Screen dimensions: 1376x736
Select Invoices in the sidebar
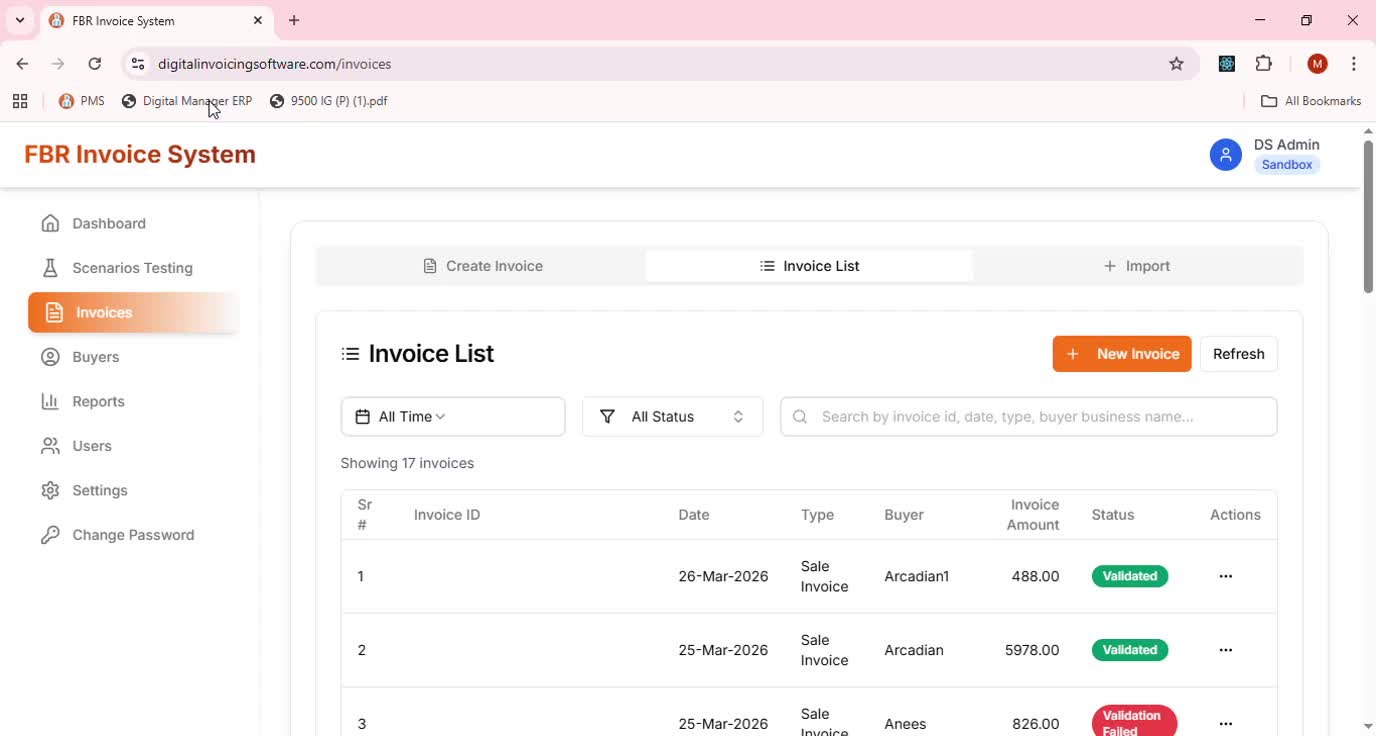pos(133,312)
